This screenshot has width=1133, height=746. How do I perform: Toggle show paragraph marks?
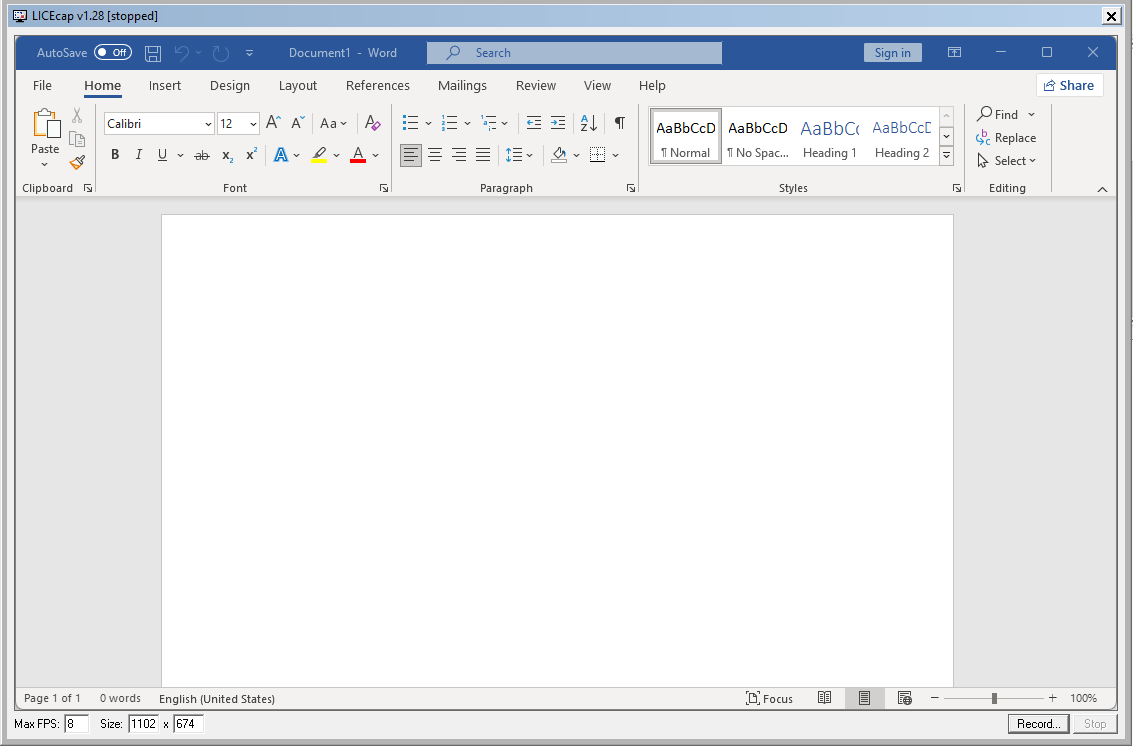[619, 123]
